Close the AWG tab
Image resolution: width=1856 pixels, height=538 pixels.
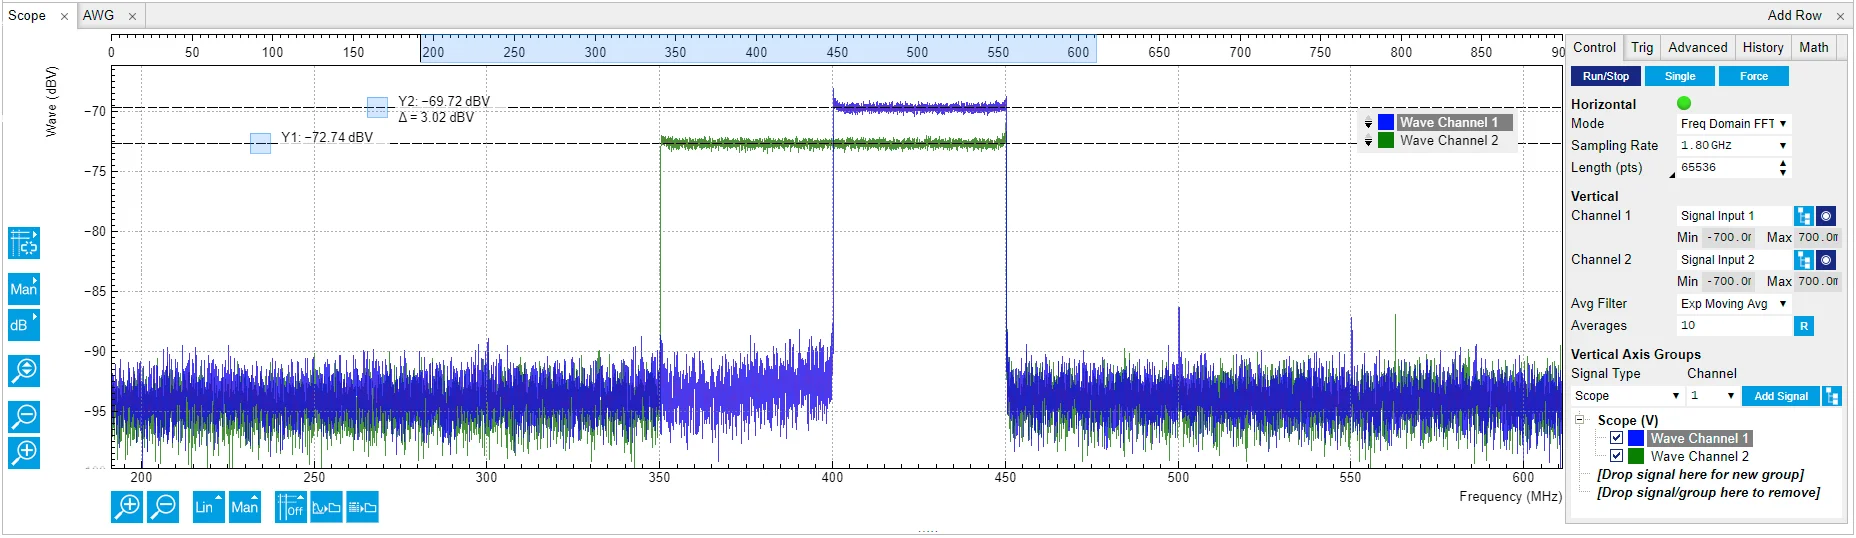pyautogui.click(x=132, y=16)
